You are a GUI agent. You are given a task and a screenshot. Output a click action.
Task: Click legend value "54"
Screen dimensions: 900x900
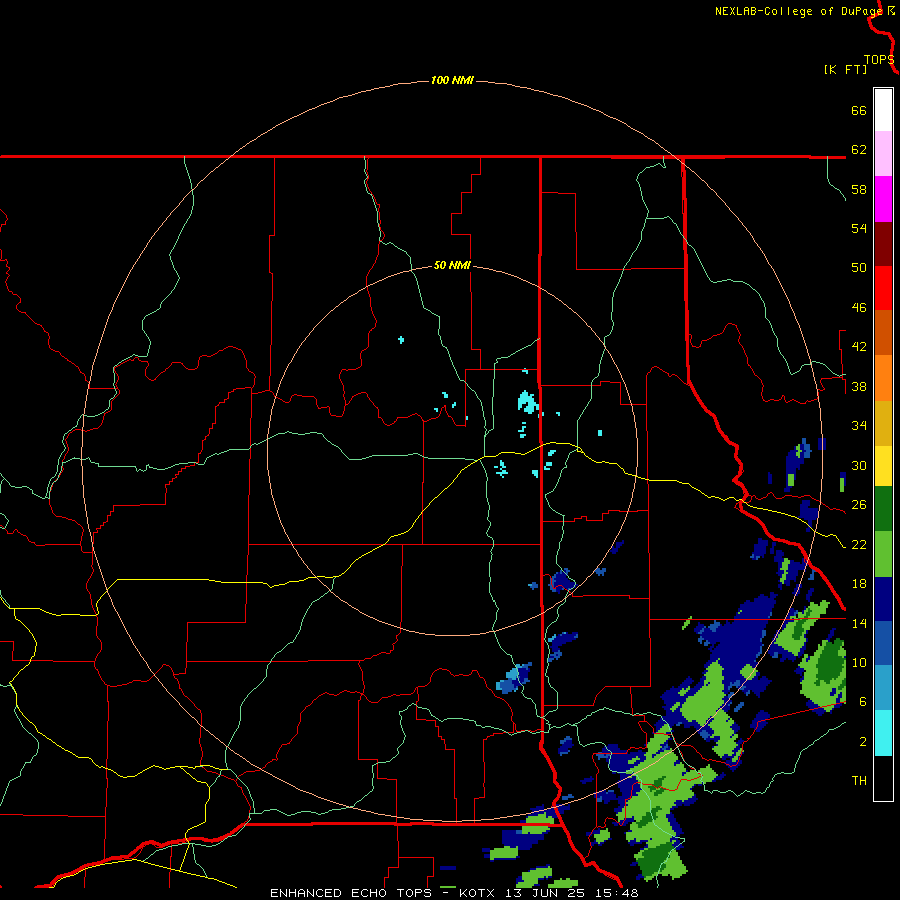859,228
